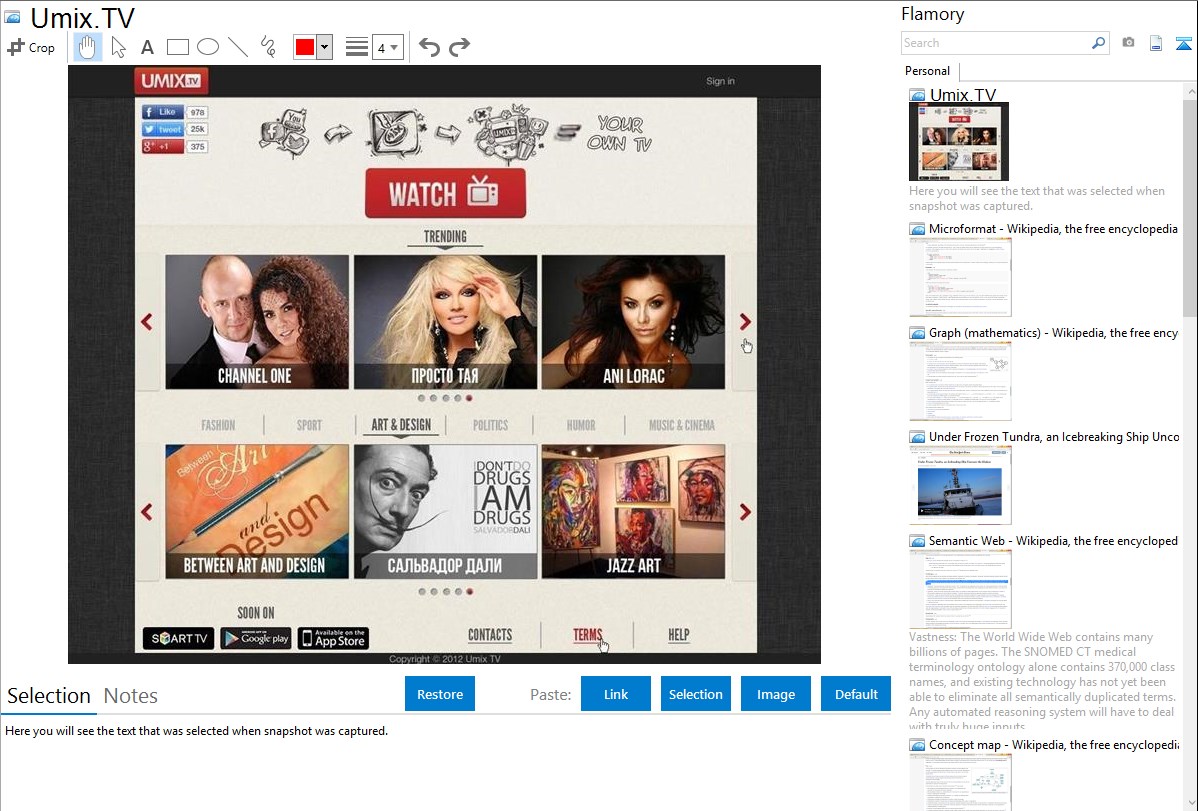Switch to the Selection tab
The image size is (1198, 811).
pyautogui.click(x=49, y=696)
